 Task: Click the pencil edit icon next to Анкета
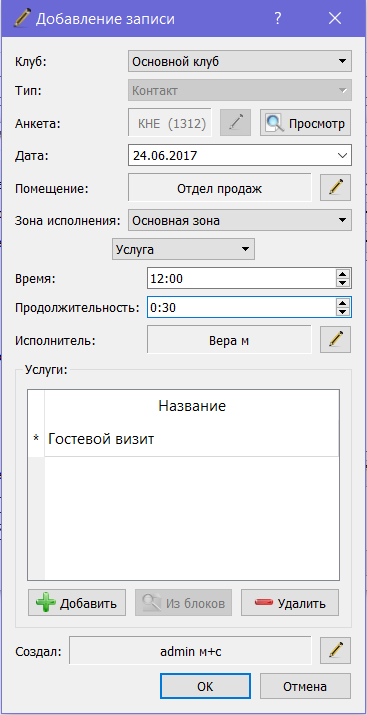click(x=235, y=123)
